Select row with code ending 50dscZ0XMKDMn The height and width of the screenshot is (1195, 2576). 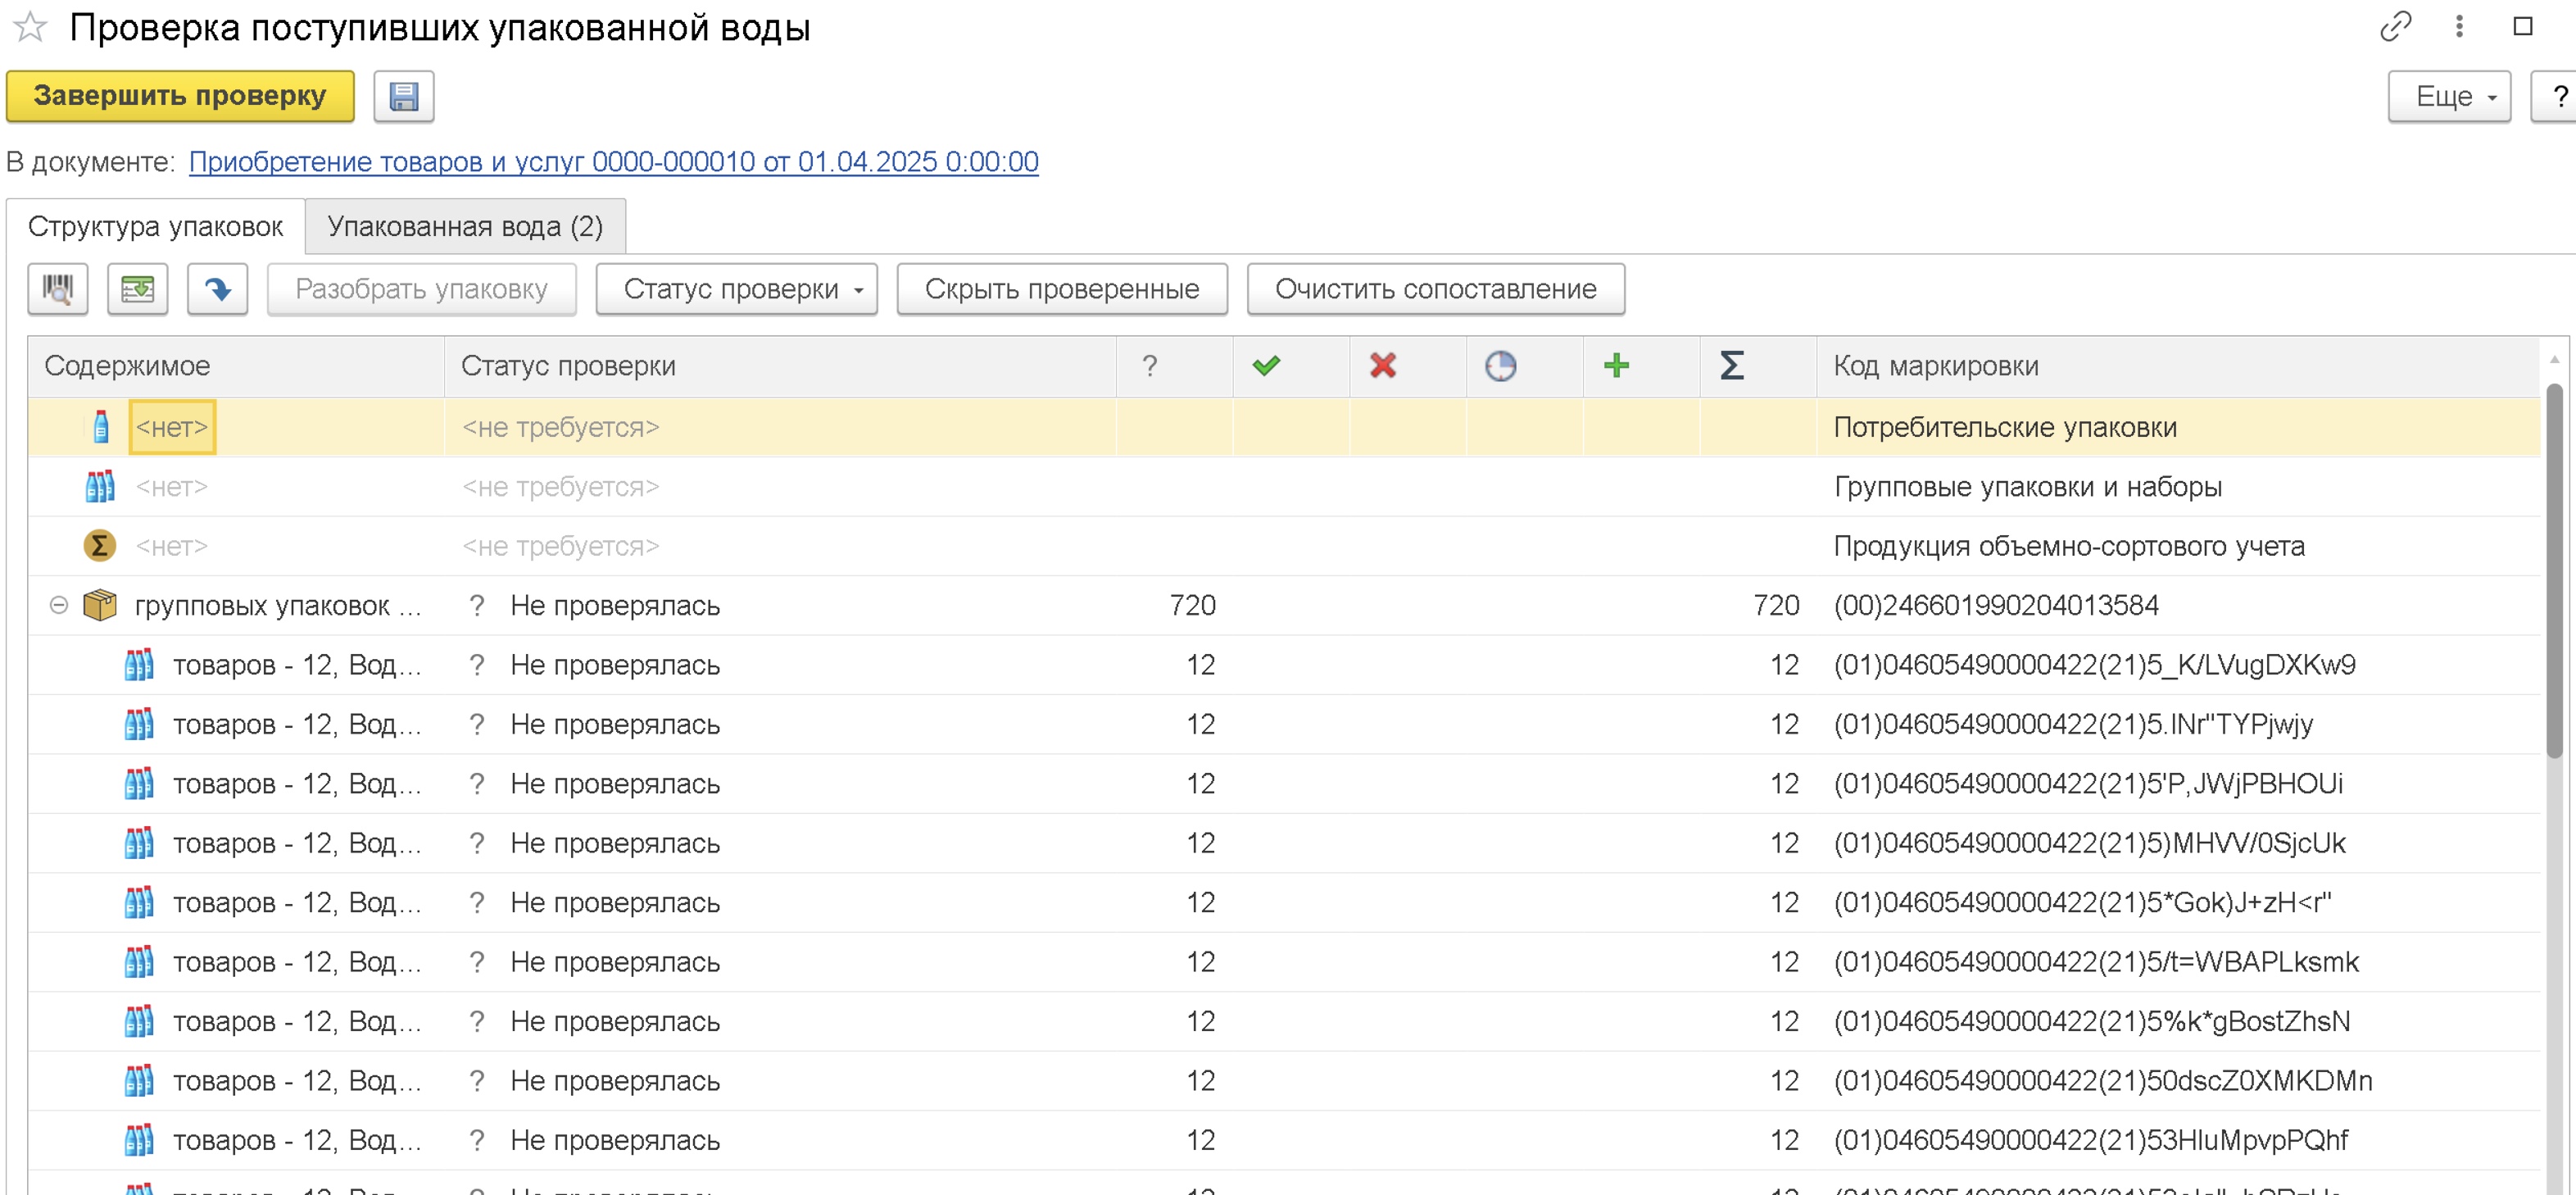1284,1081
